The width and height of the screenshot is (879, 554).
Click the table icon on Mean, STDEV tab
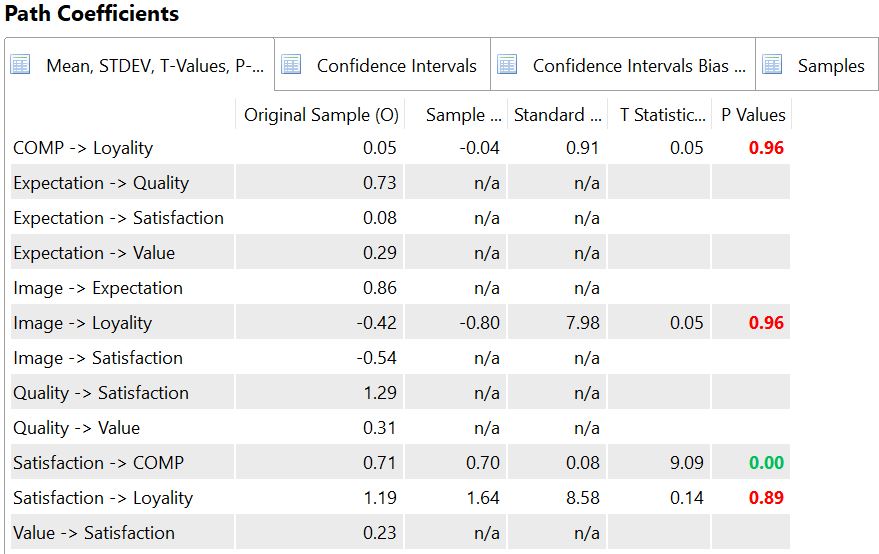pos(21,65)
